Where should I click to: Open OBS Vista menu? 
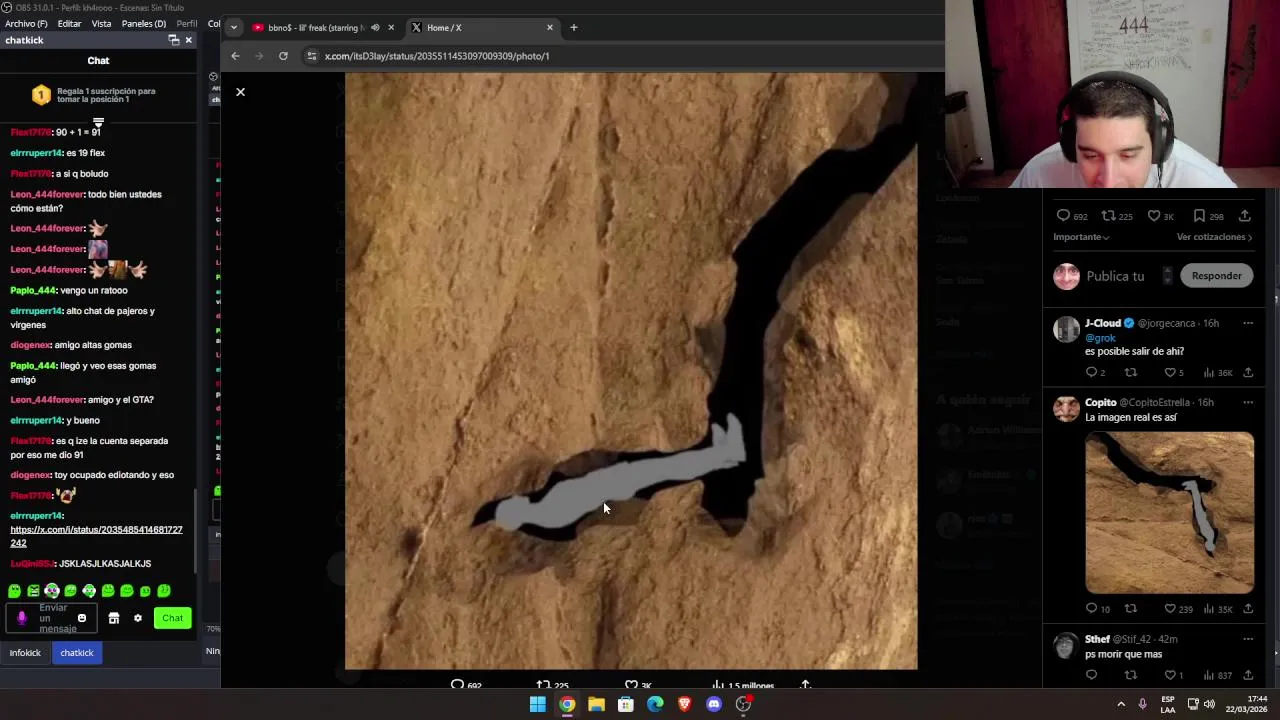coord(101,23)
